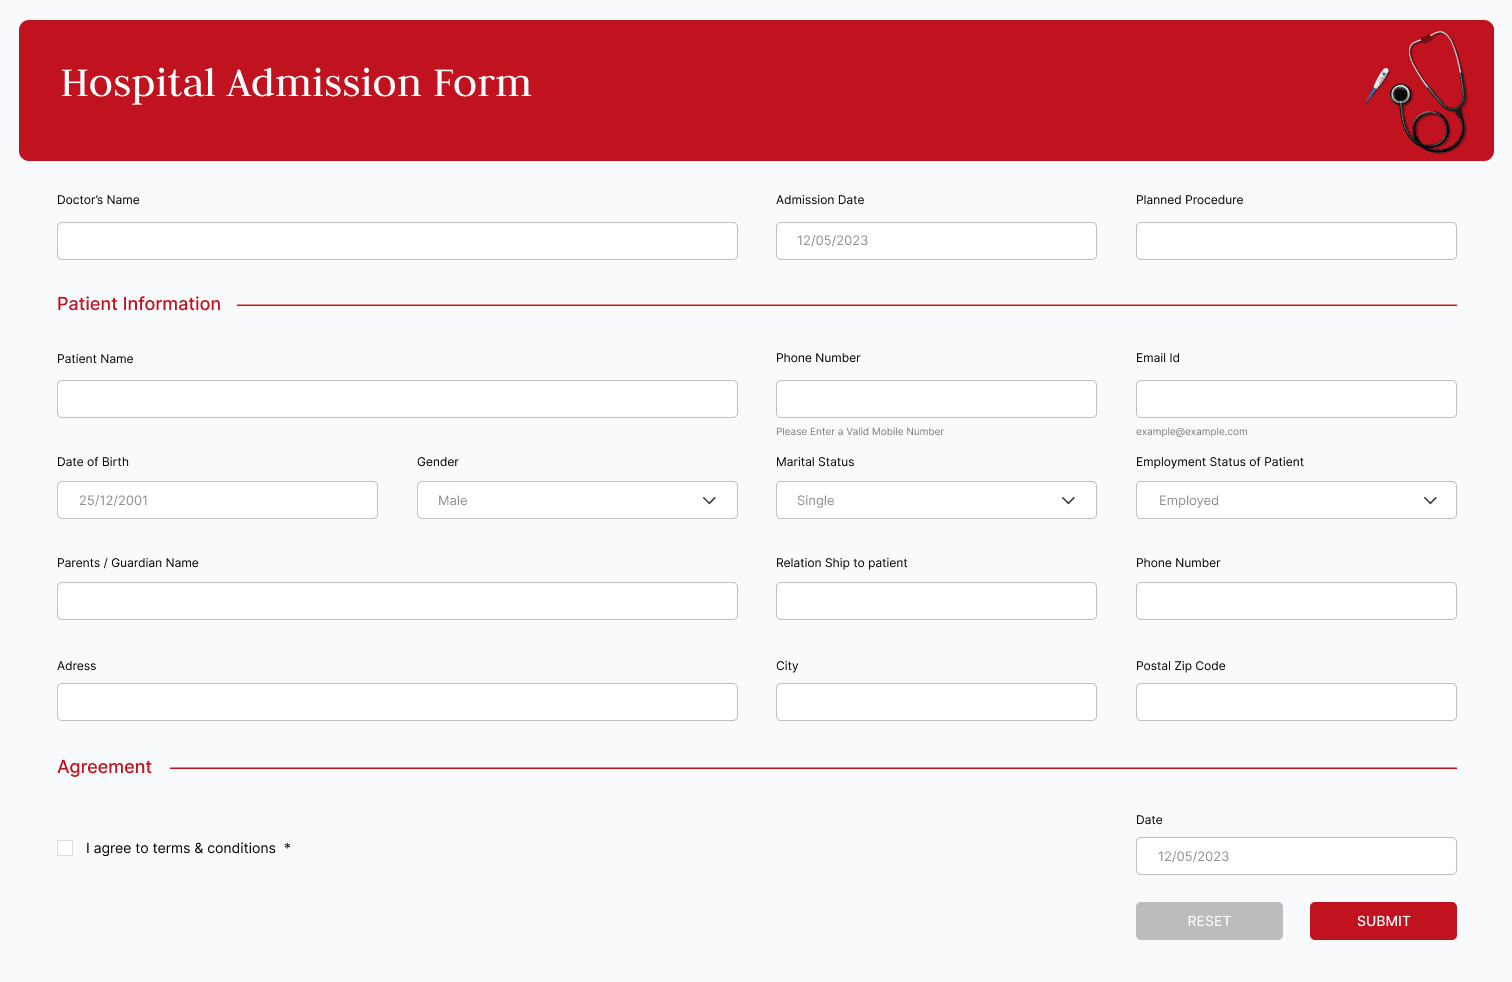The width and height of the screenshot is (1512, 982).
Task: Check the I agree to terms & conditions box
Action: (x=65, y=847)
